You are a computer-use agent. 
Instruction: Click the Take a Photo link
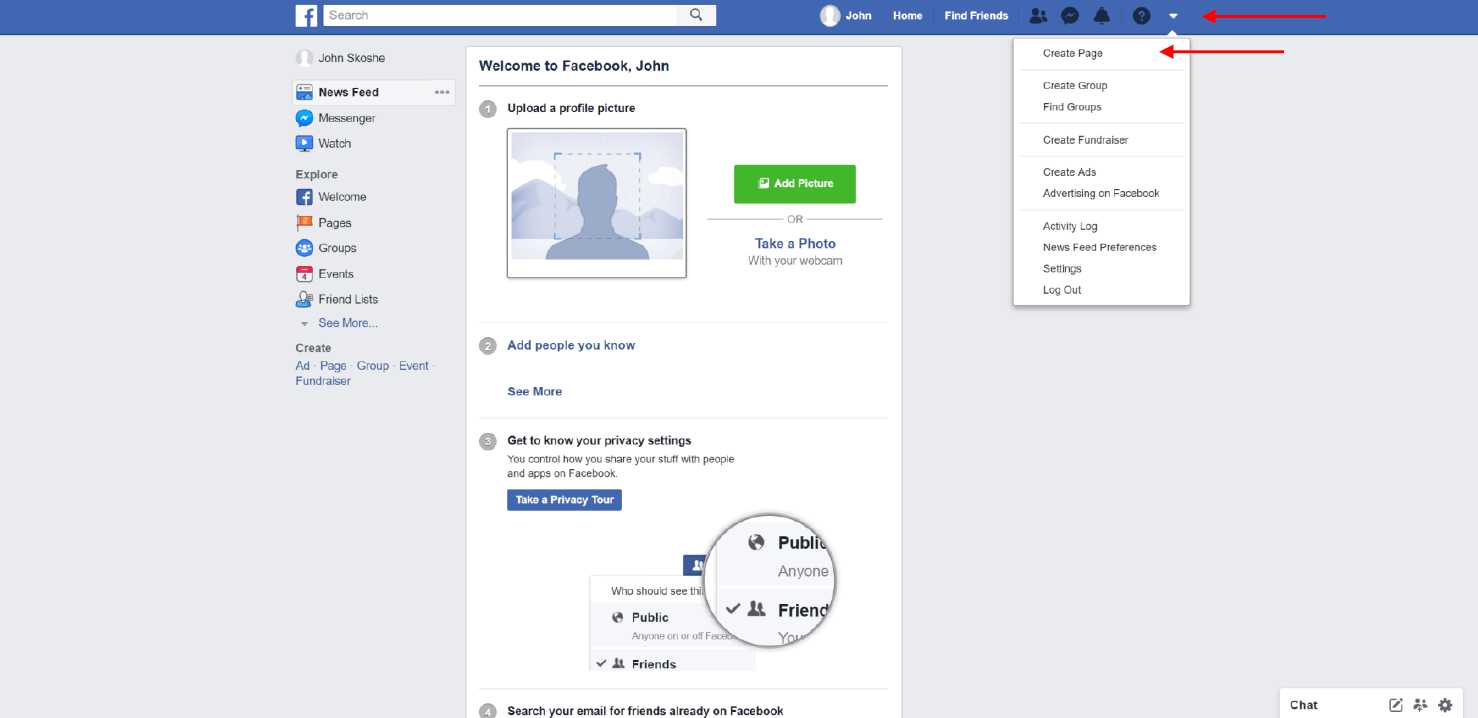tap(795, 243)
